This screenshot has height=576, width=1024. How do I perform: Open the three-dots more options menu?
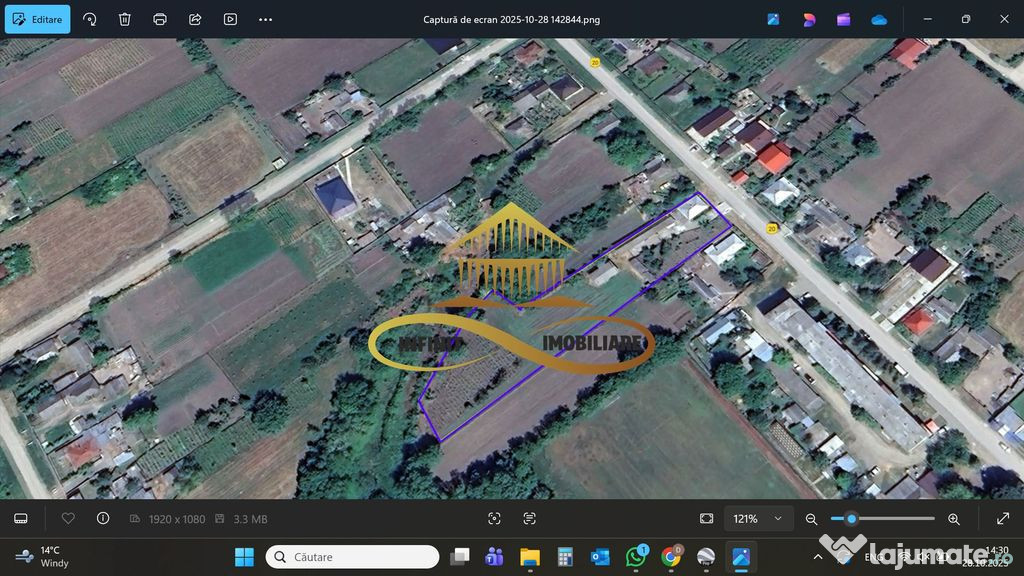coord(265,19)
